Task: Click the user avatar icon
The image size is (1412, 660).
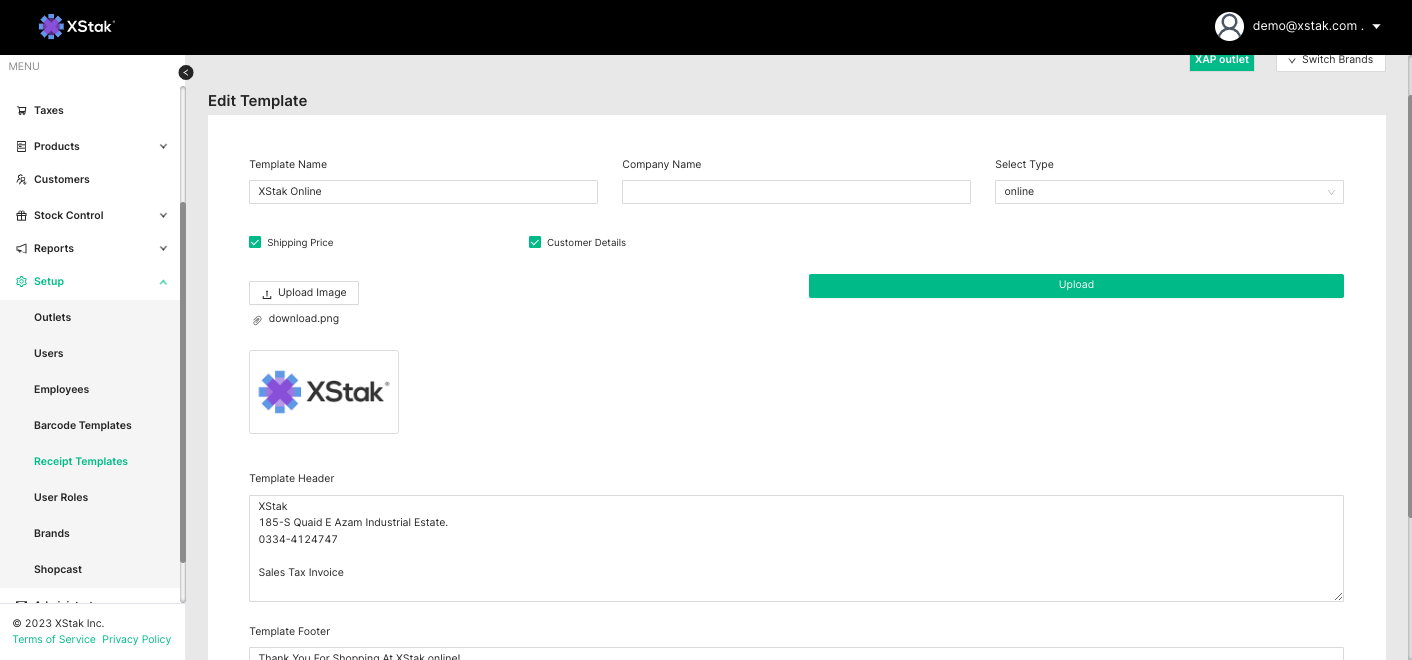Action: click(x=1228, y=26)
